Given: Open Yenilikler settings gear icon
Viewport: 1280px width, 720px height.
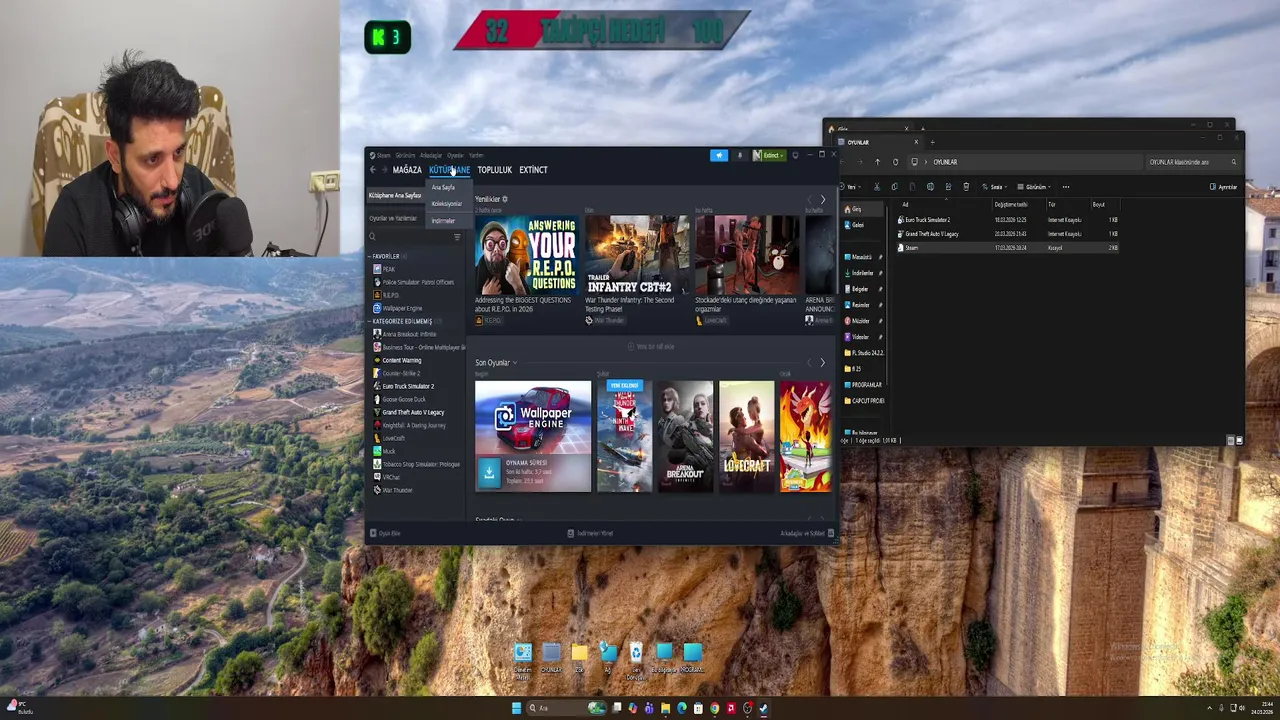Looking at the screenshot, I should 505,199.
